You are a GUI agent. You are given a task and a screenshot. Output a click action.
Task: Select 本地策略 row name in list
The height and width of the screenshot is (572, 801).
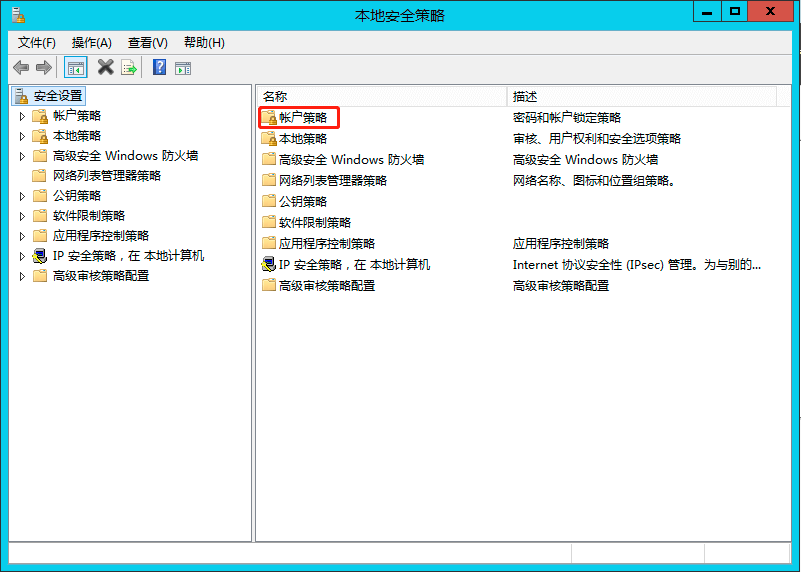pyautogui.click(x=303, y=139)
